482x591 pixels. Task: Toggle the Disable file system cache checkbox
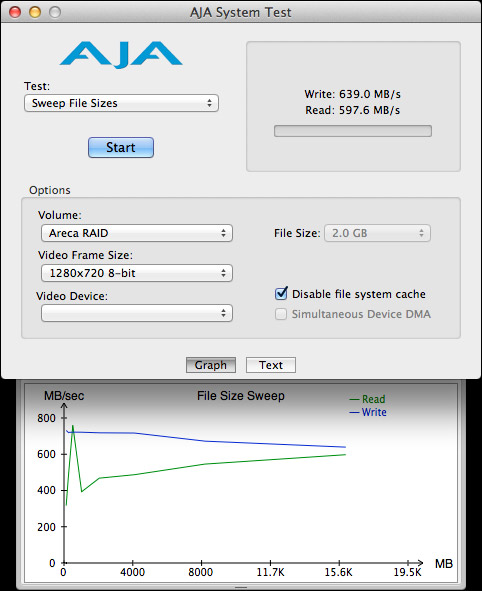(x=281, y=294)
